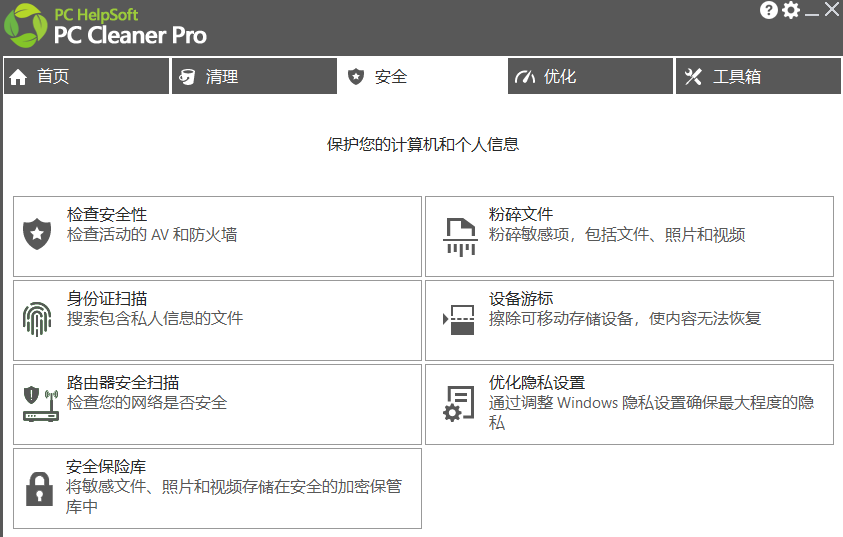Screen dimensions: 843x537
Task: Click the text 粉碎敏感项，包括文件、照片和视频
Action: (617, 235)
